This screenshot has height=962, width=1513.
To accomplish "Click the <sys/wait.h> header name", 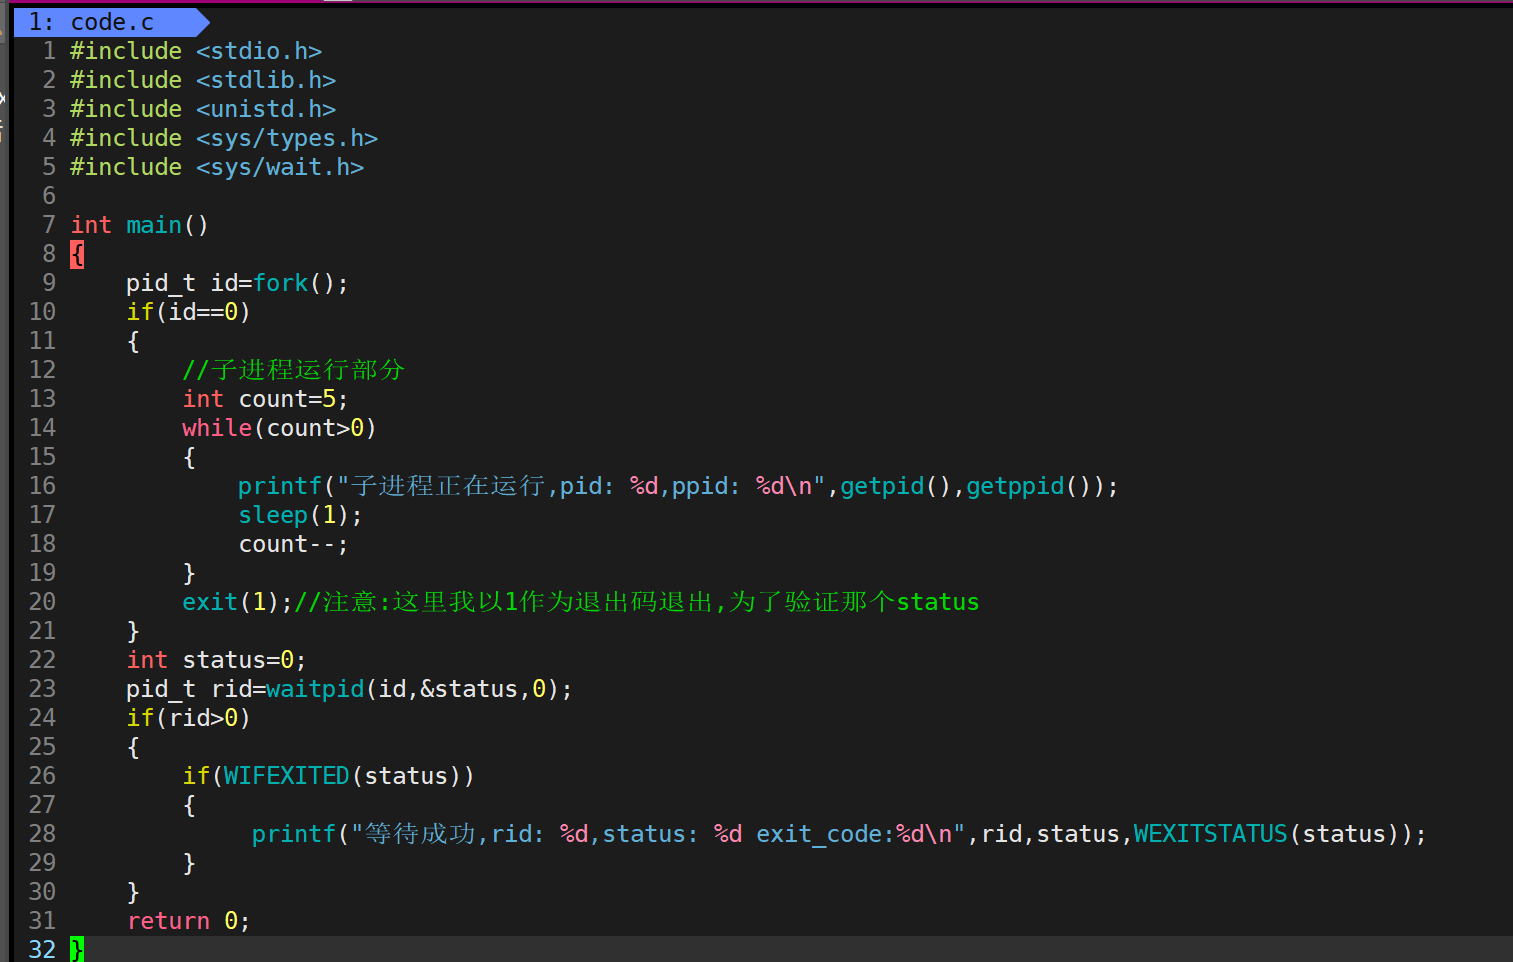I will [280, 167].
